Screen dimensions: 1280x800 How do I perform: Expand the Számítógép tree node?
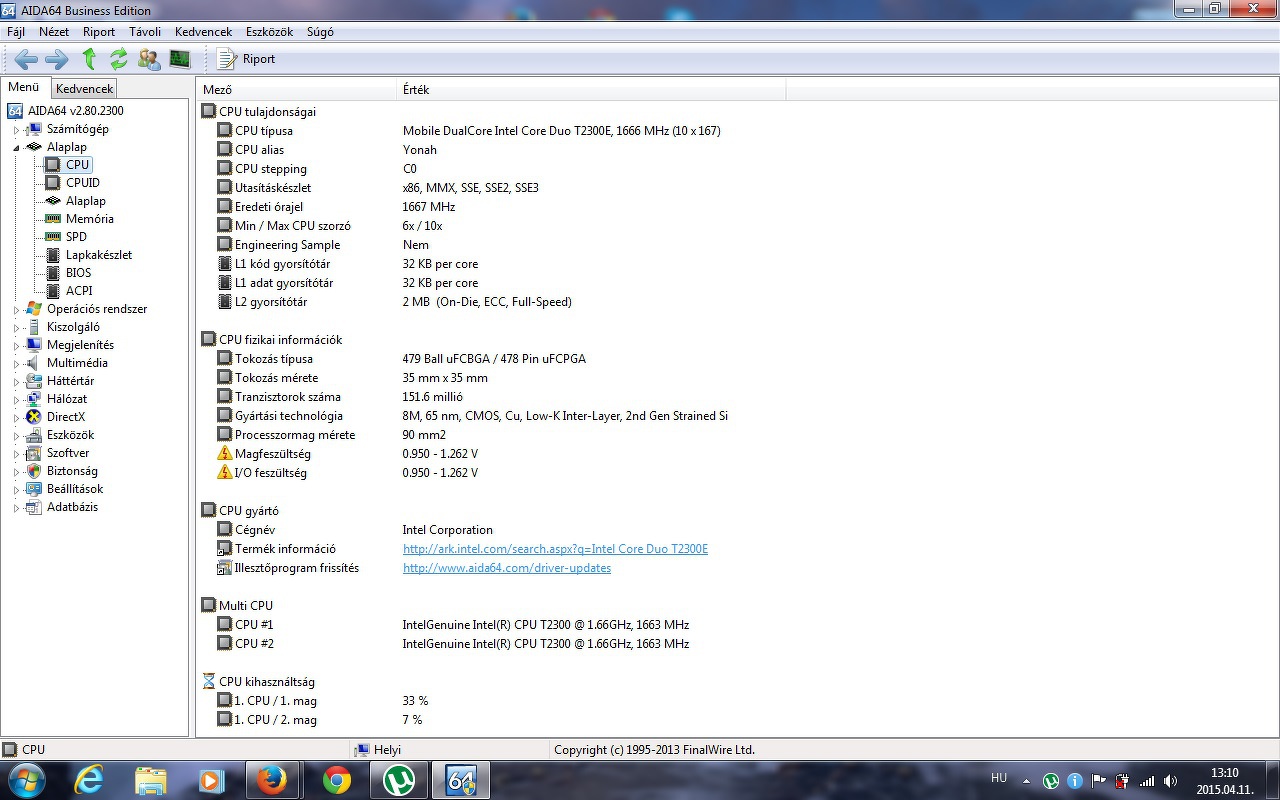[x=16, y=129]
